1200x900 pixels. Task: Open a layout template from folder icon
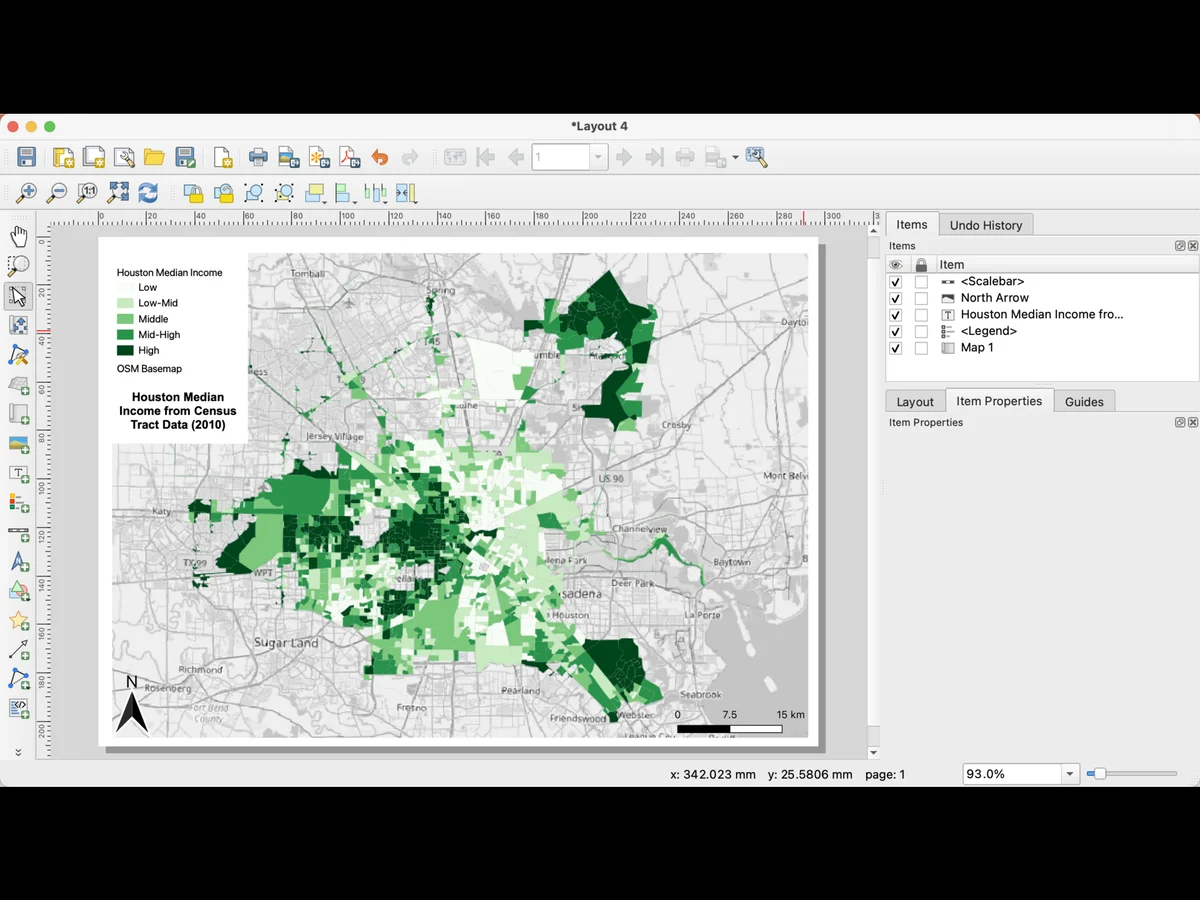tap(154, 157)
